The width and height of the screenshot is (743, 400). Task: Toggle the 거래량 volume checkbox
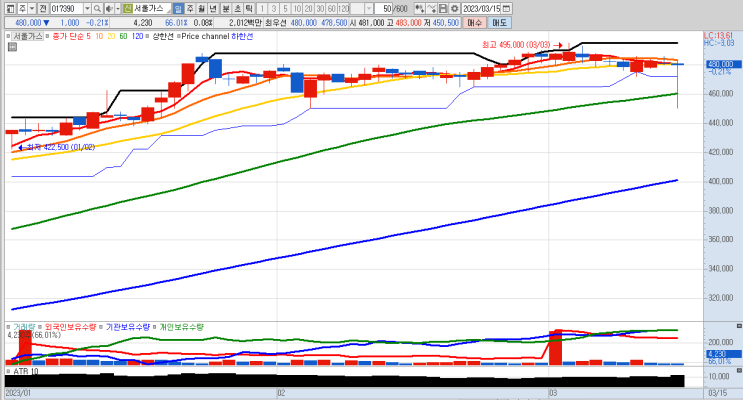coord(8,327)
